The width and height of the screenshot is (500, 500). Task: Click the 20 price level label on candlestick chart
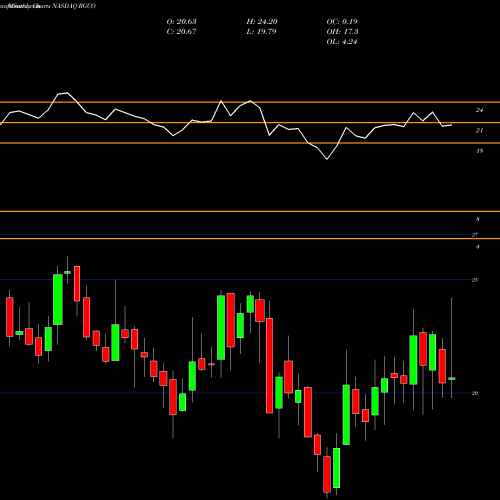(x=475, y=393)
